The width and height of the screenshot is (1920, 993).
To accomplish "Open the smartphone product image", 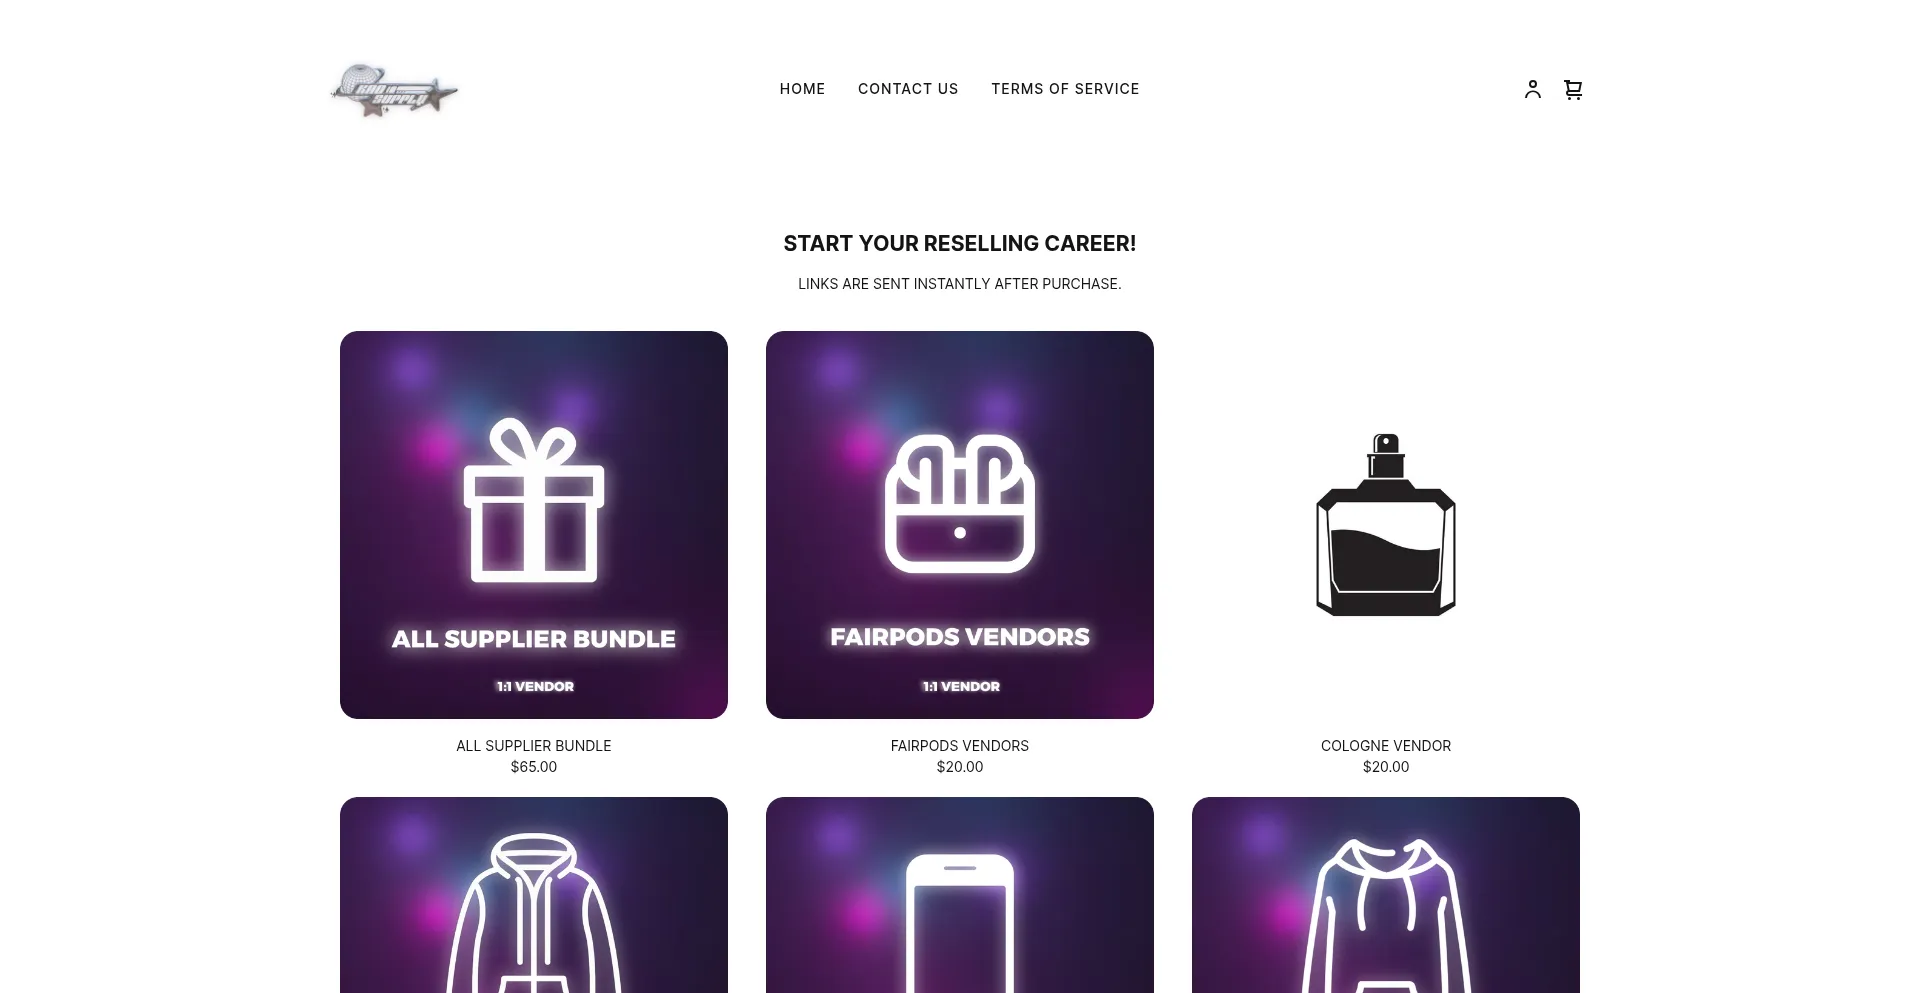I will 960,895.
